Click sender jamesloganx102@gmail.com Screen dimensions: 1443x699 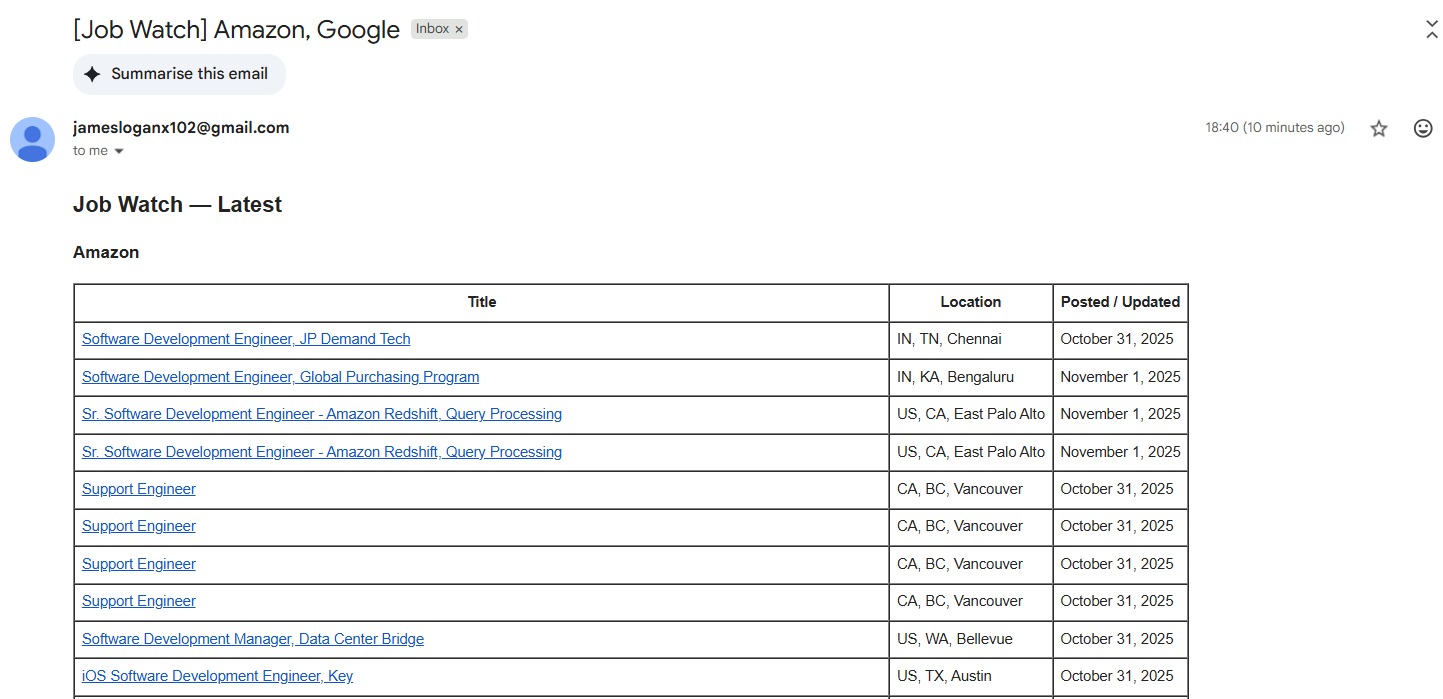point(181,128)
